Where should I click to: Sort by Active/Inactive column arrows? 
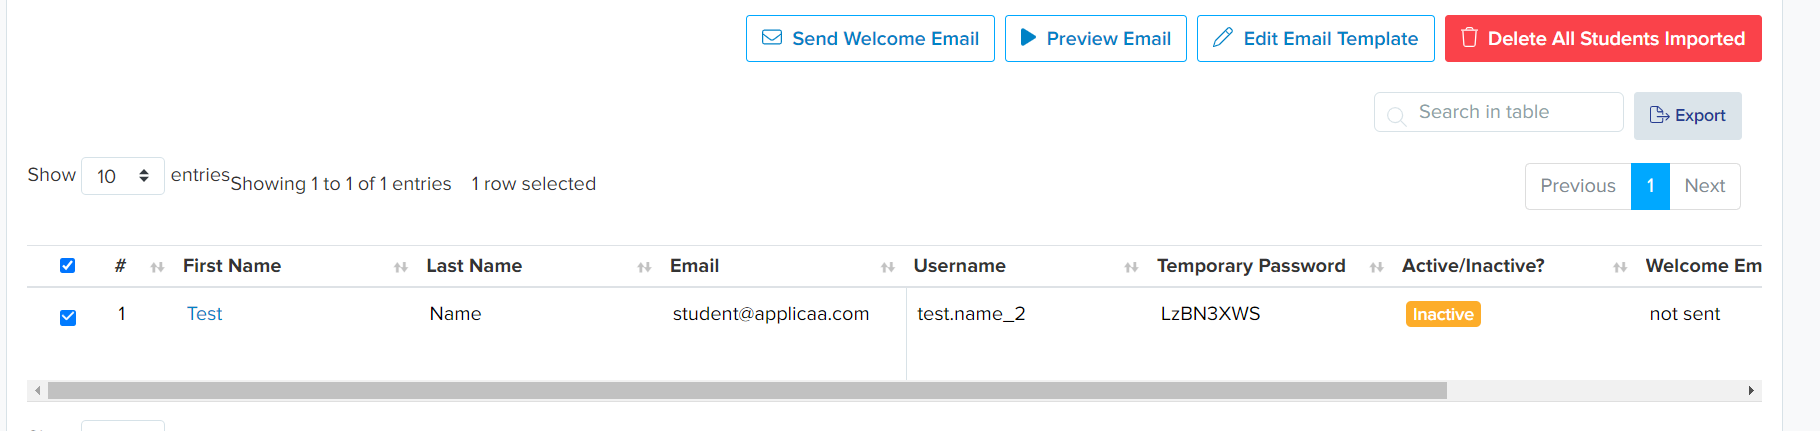coord(1620,267)
